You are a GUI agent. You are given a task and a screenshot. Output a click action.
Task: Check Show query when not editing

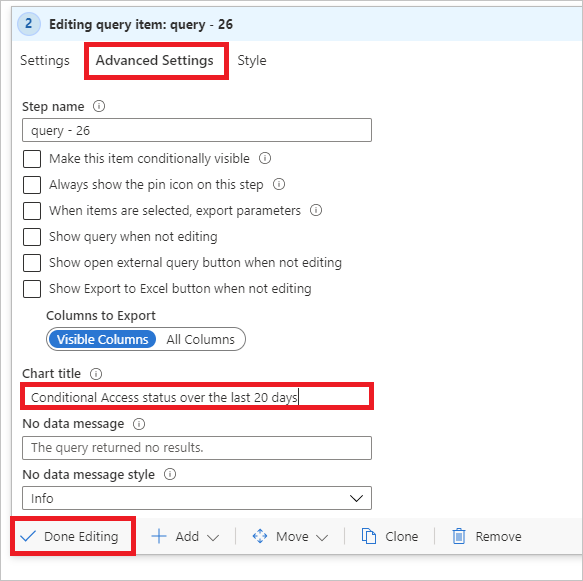click(x=32, y=237)
